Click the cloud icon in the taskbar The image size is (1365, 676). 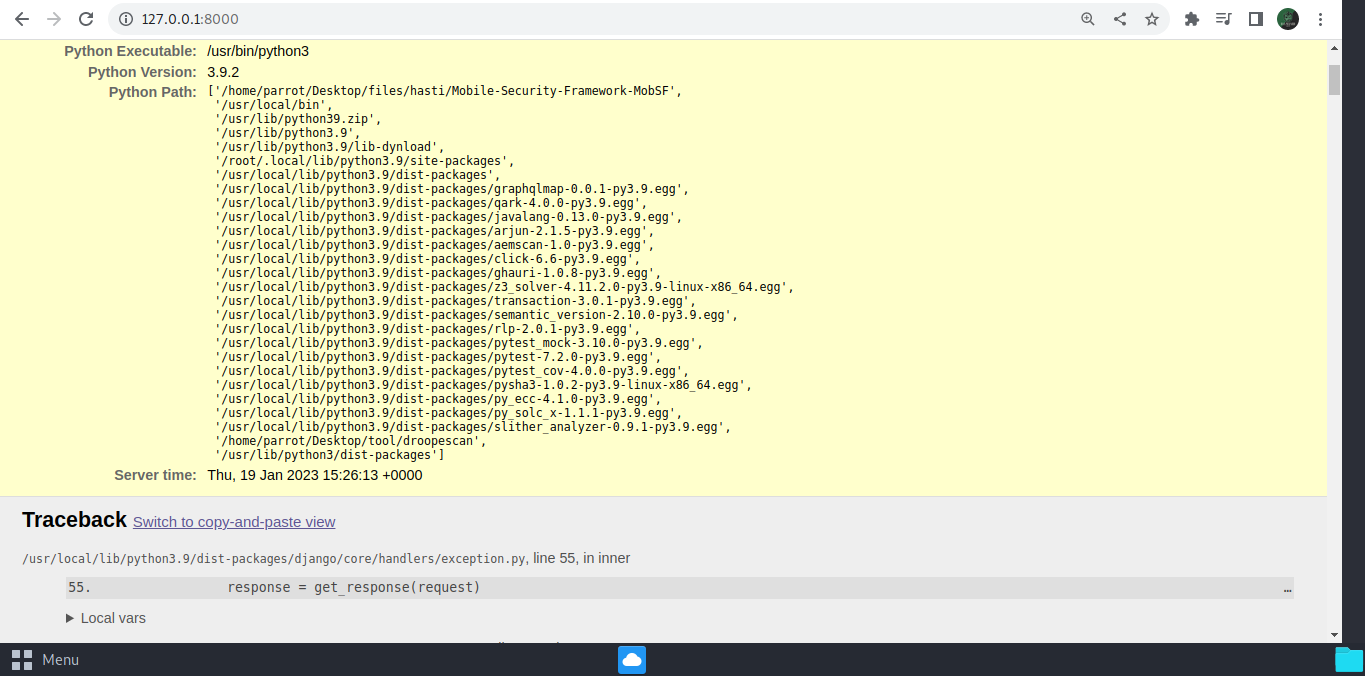click(x=631, y=659)
